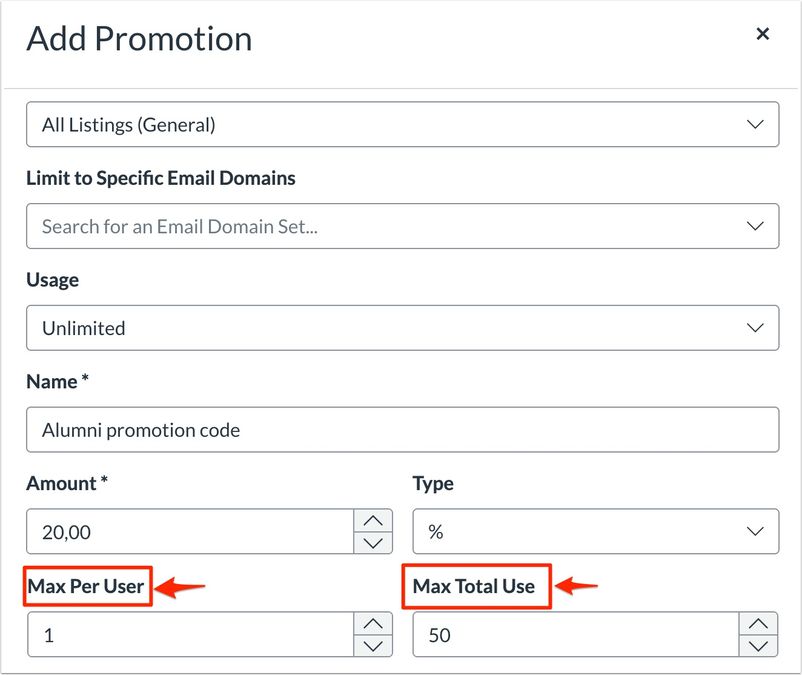Decrement Max Total Use value
The image size is (802, 675).
(758, 646)
